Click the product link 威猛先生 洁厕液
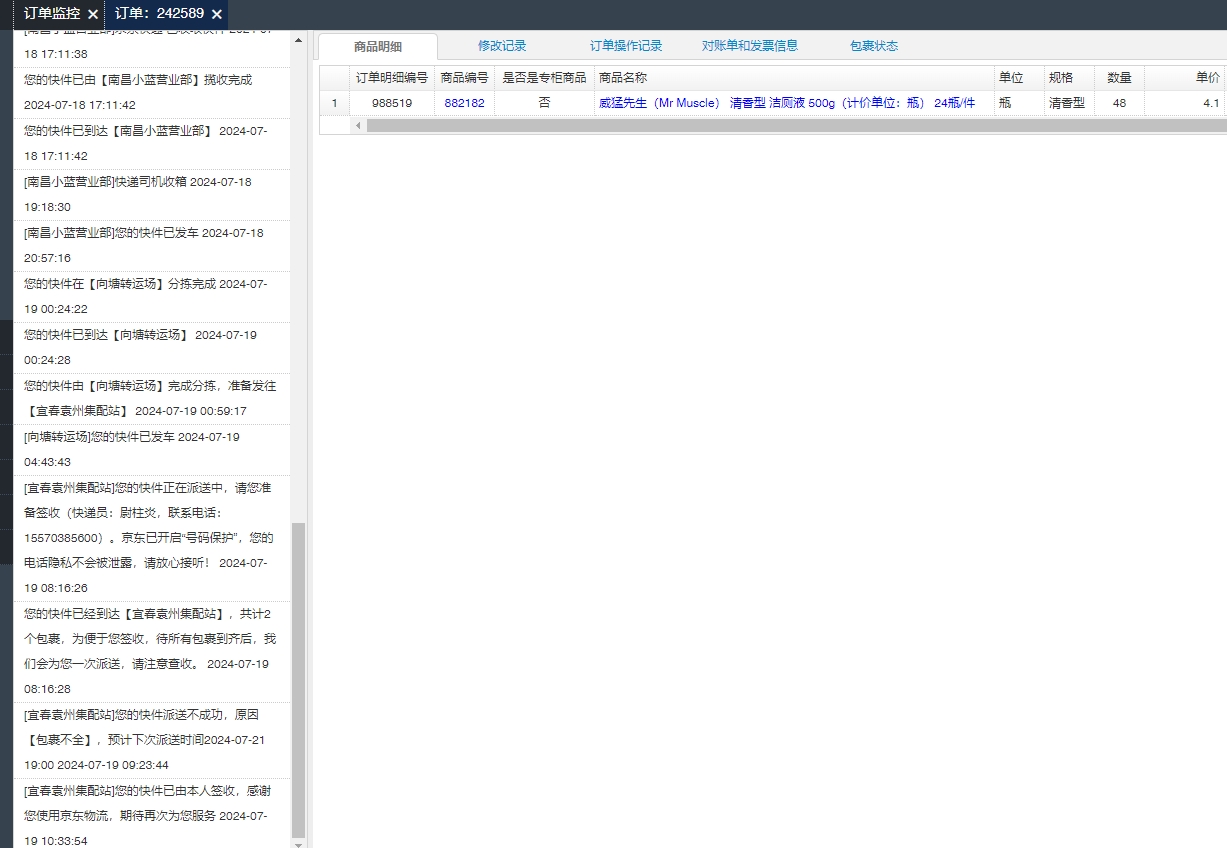Screen dimensions: 1227x848 pyautogui.click(x=787, y=103)
